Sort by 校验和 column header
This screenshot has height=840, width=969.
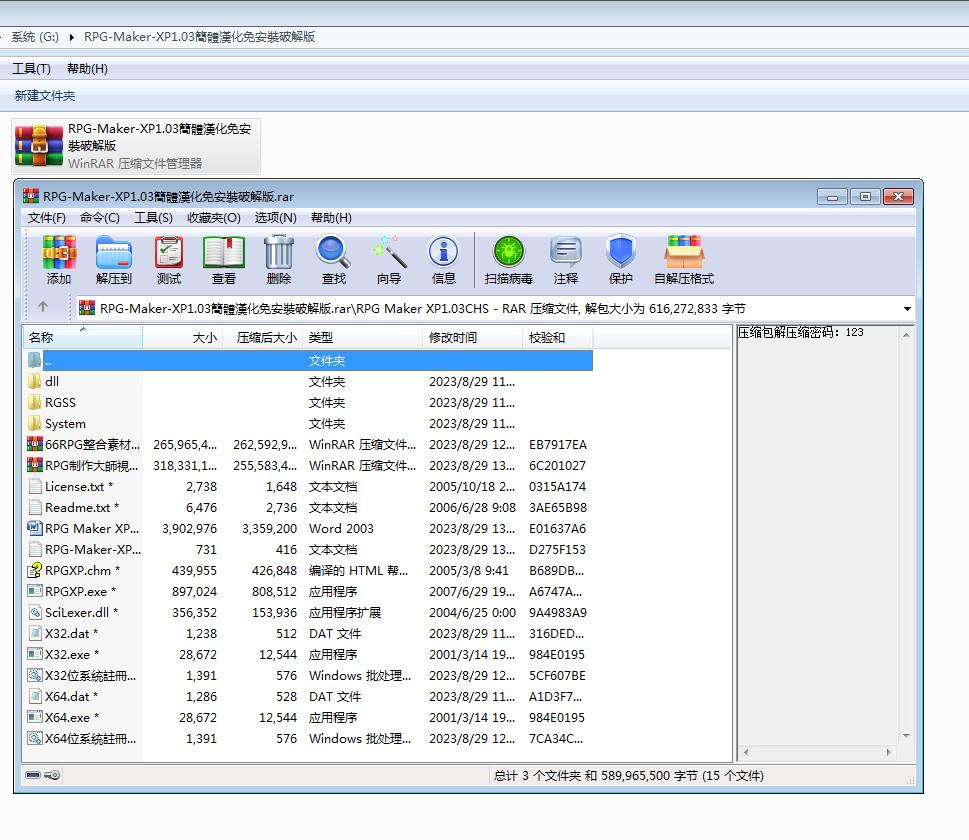point(558,337)
